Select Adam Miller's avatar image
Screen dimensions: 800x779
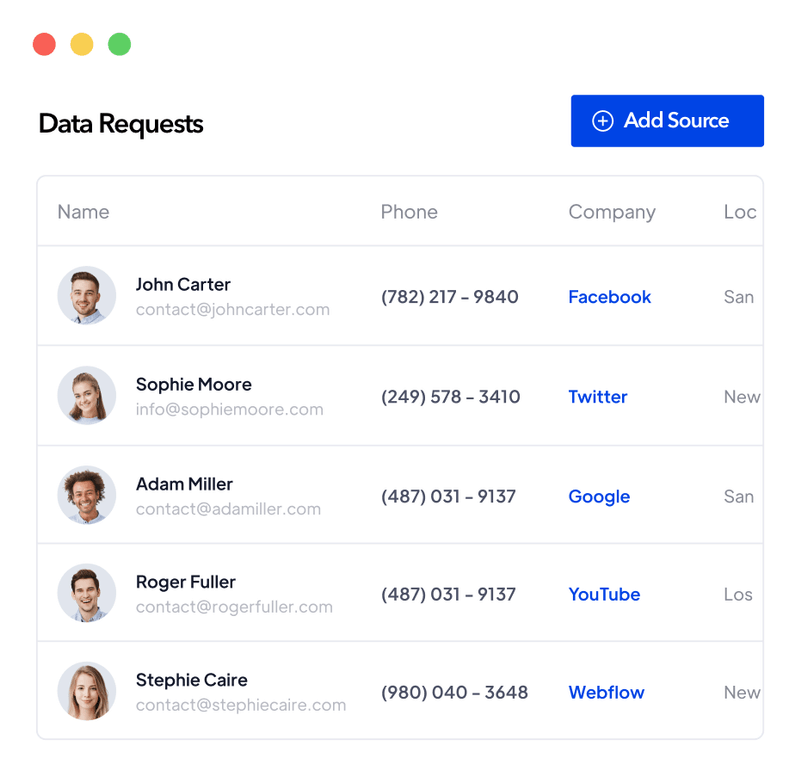87,494
